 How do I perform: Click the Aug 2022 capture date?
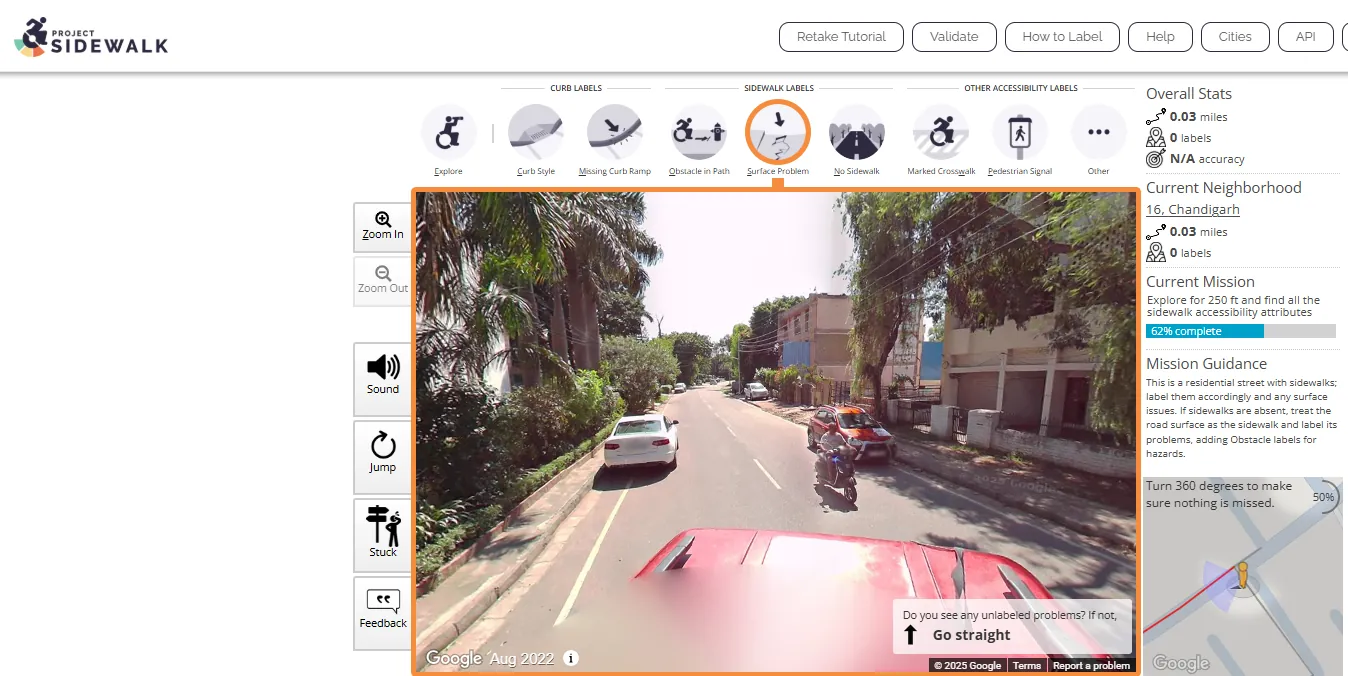tap(521, 658)
